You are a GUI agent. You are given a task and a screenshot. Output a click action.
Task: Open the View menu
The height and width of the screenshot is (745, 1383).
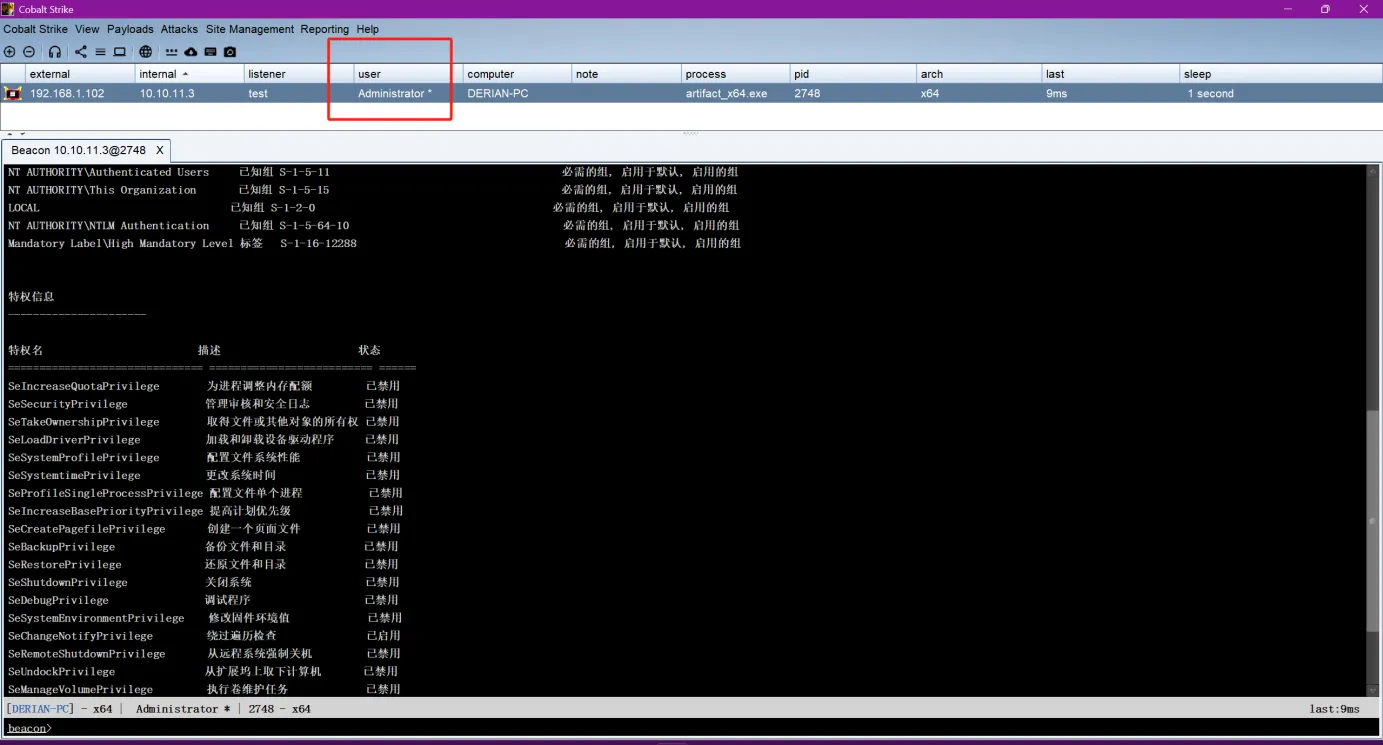tap(87, 29)
